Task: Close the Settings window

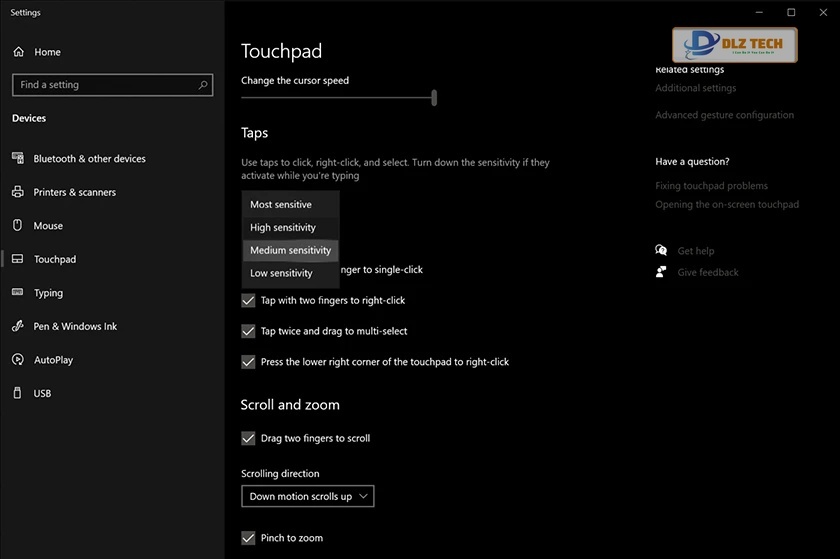Action: (x=823, y=12)
